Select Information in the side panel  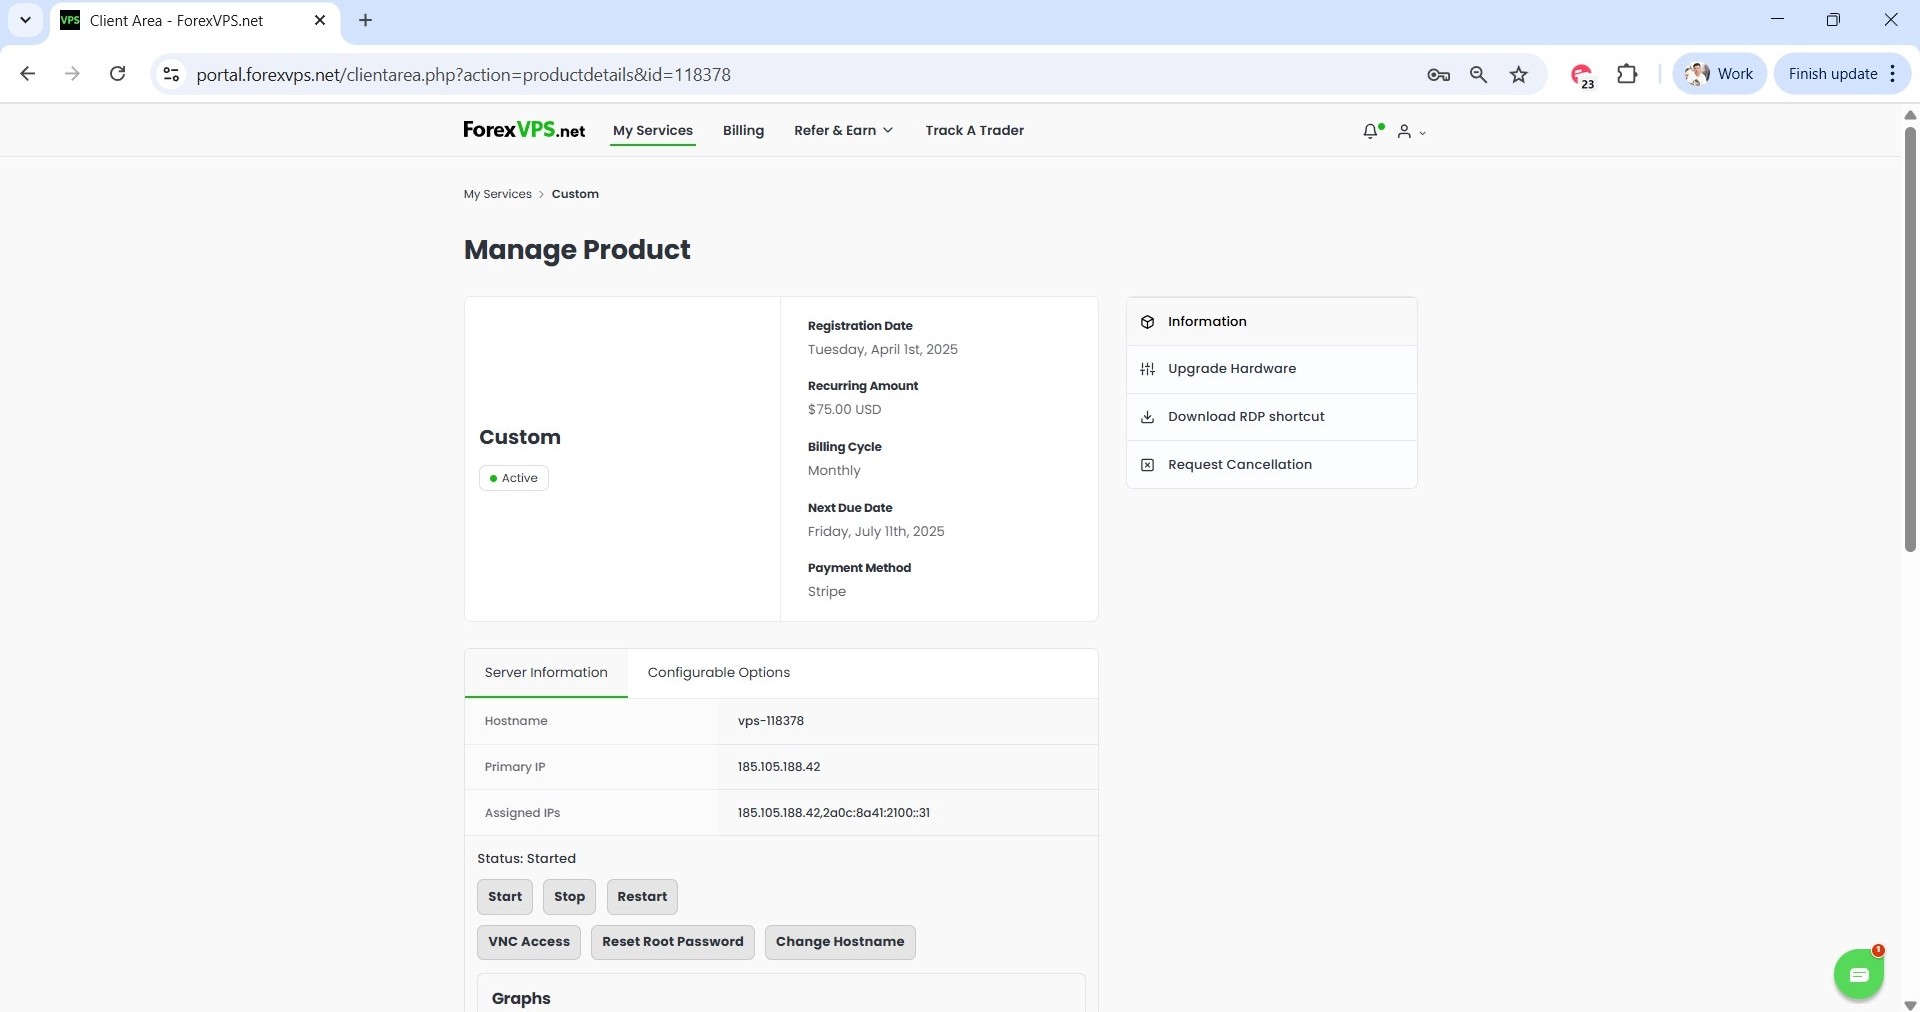coord(1272,322)
